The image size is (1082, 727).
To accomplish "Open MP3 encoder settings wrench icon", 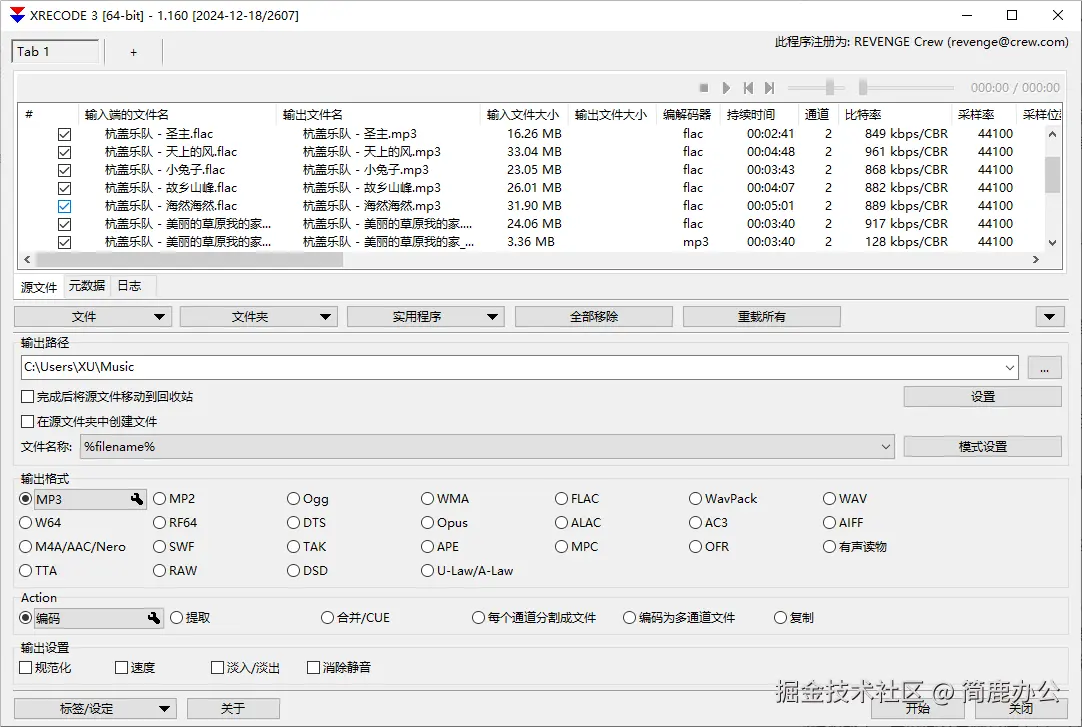I will 137,499.
